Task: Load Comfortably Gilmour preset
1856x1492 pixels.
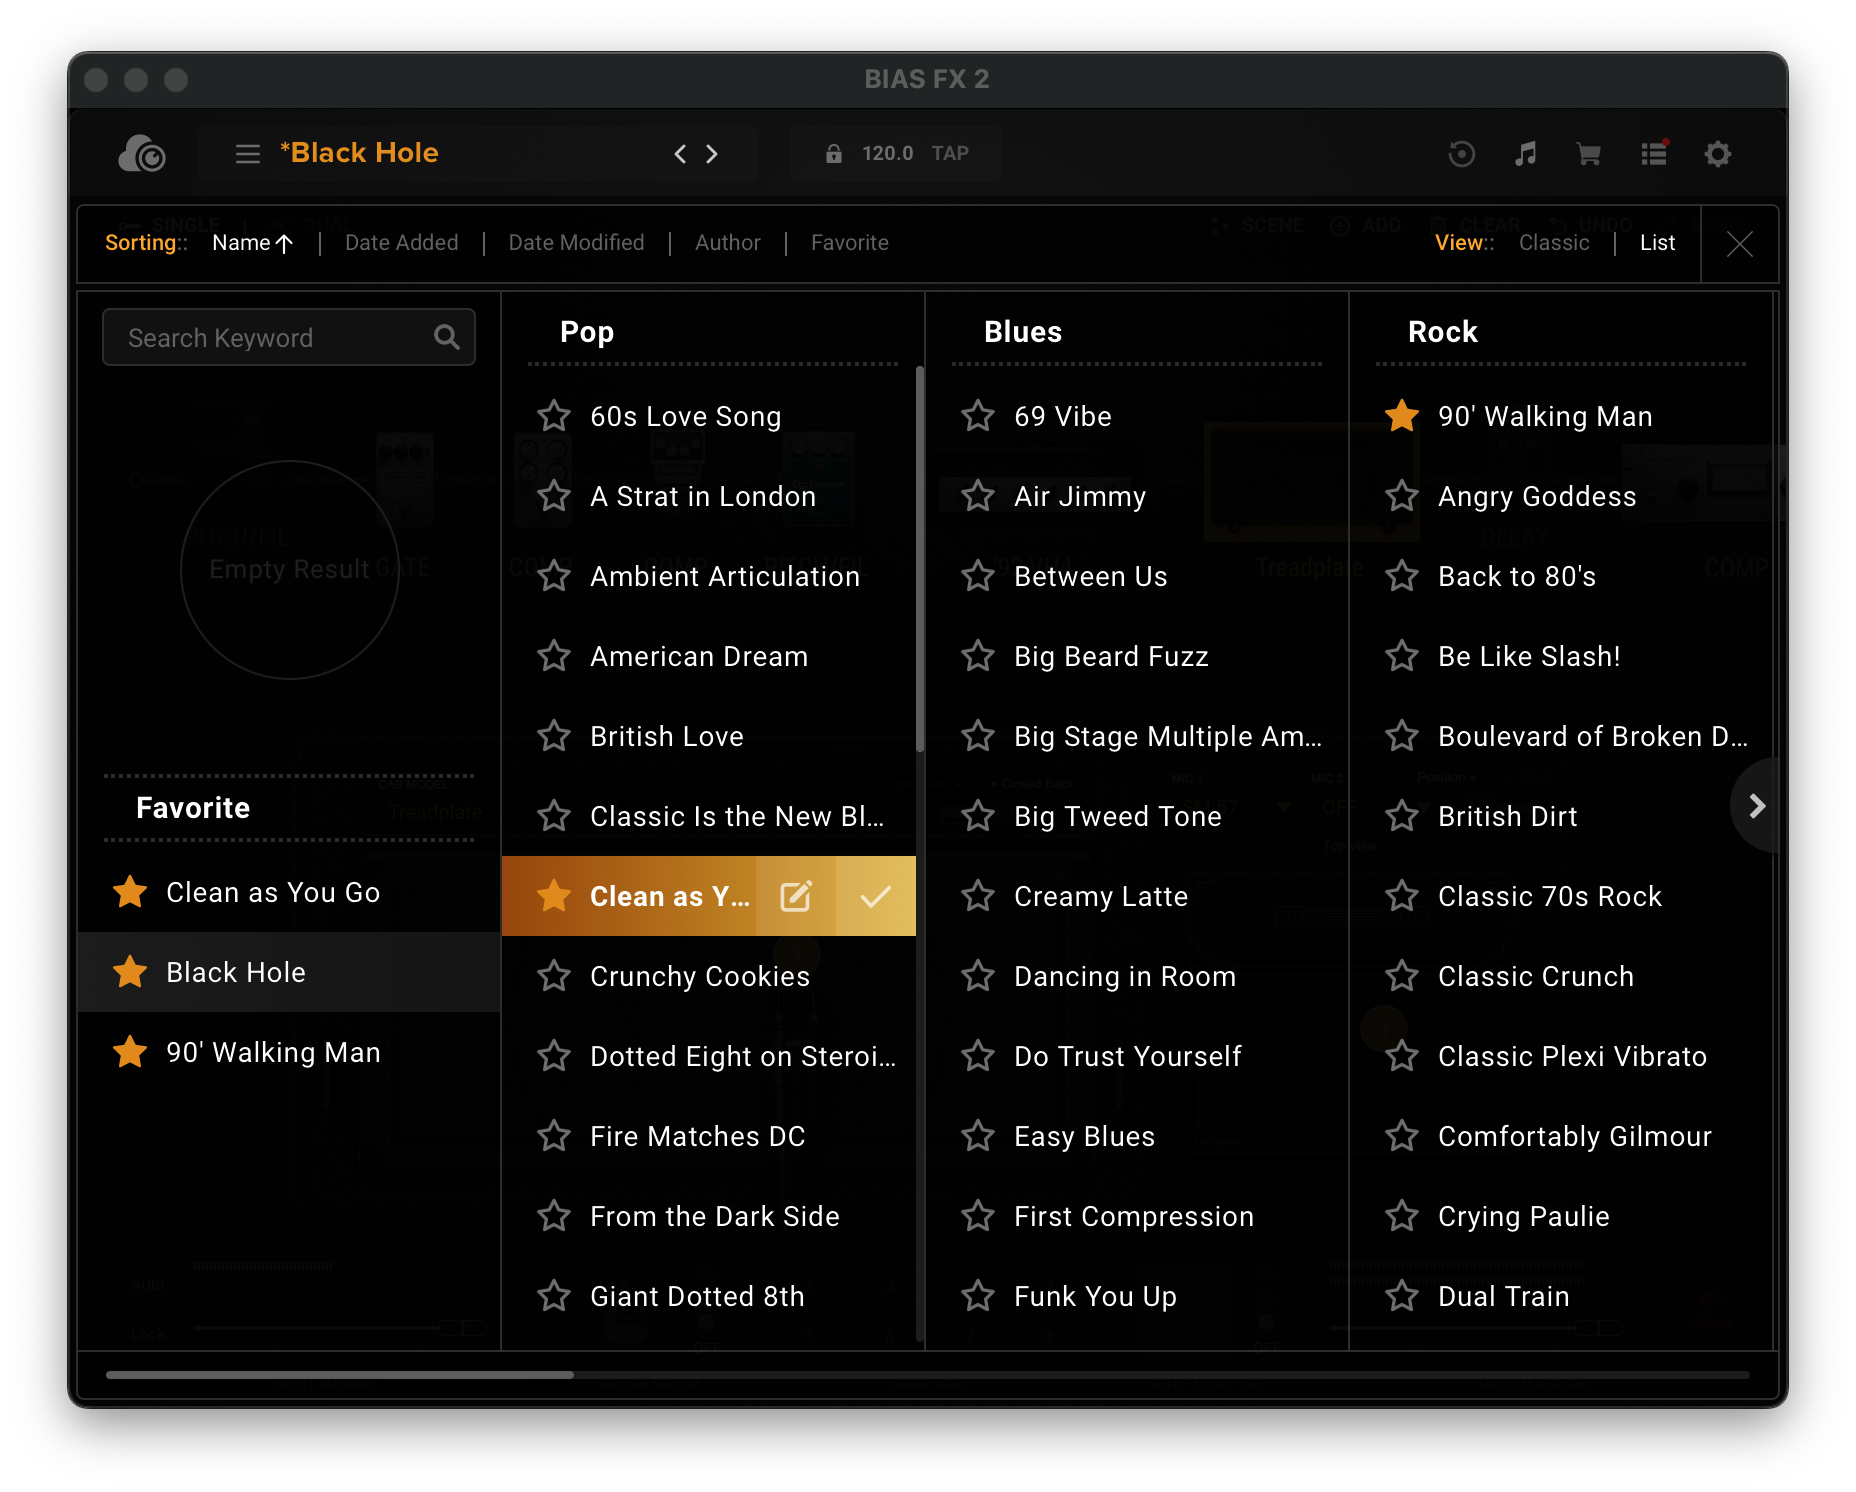Action: (x=1561, y=1136)
